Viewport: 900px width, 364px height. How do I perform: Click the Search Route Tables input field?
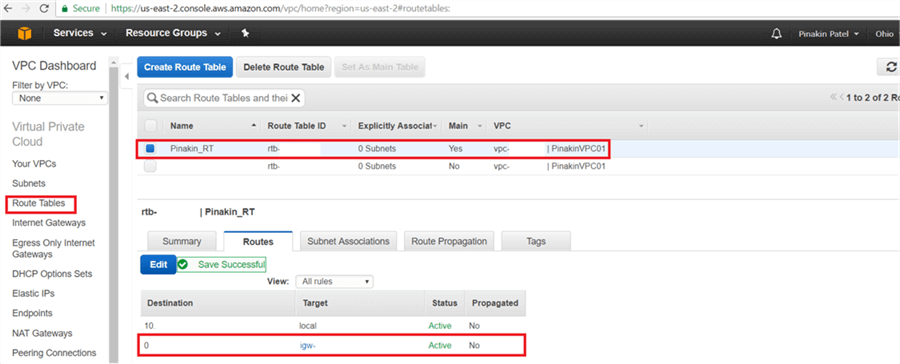pos(223,98)
